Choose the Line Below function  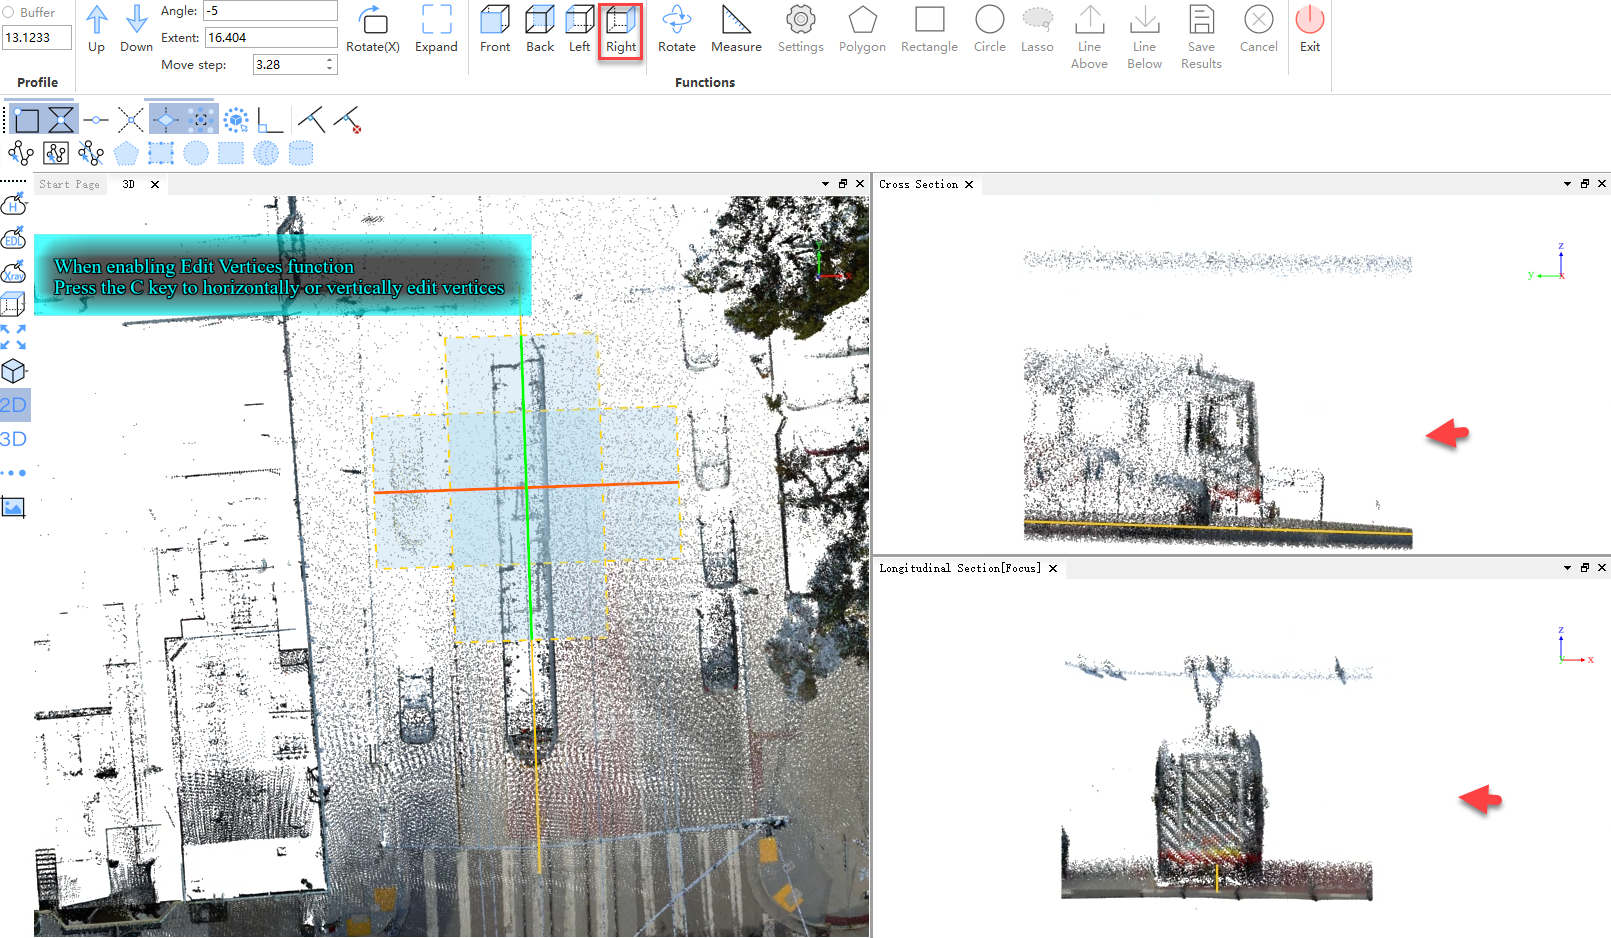pyautogui.click(x=1144, y=37)
